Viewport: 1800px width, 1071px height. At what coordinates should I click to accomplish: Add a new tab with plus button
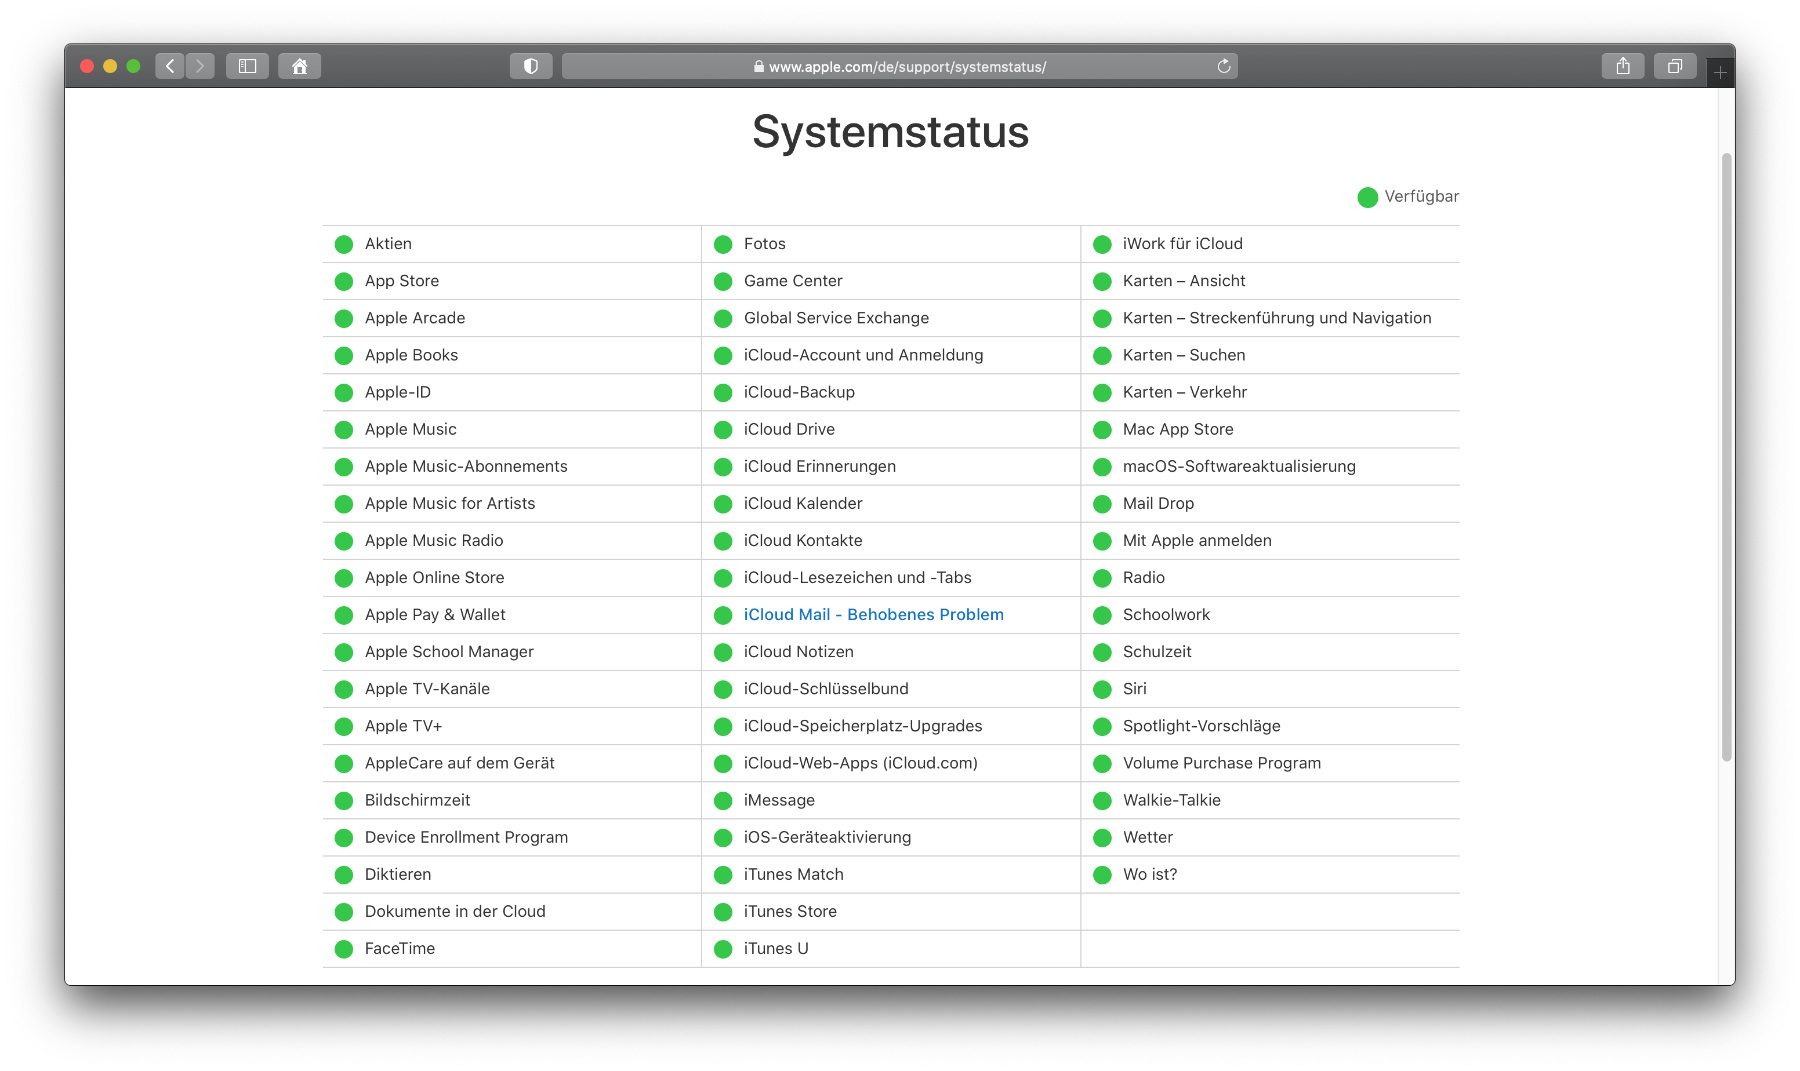1720,73
